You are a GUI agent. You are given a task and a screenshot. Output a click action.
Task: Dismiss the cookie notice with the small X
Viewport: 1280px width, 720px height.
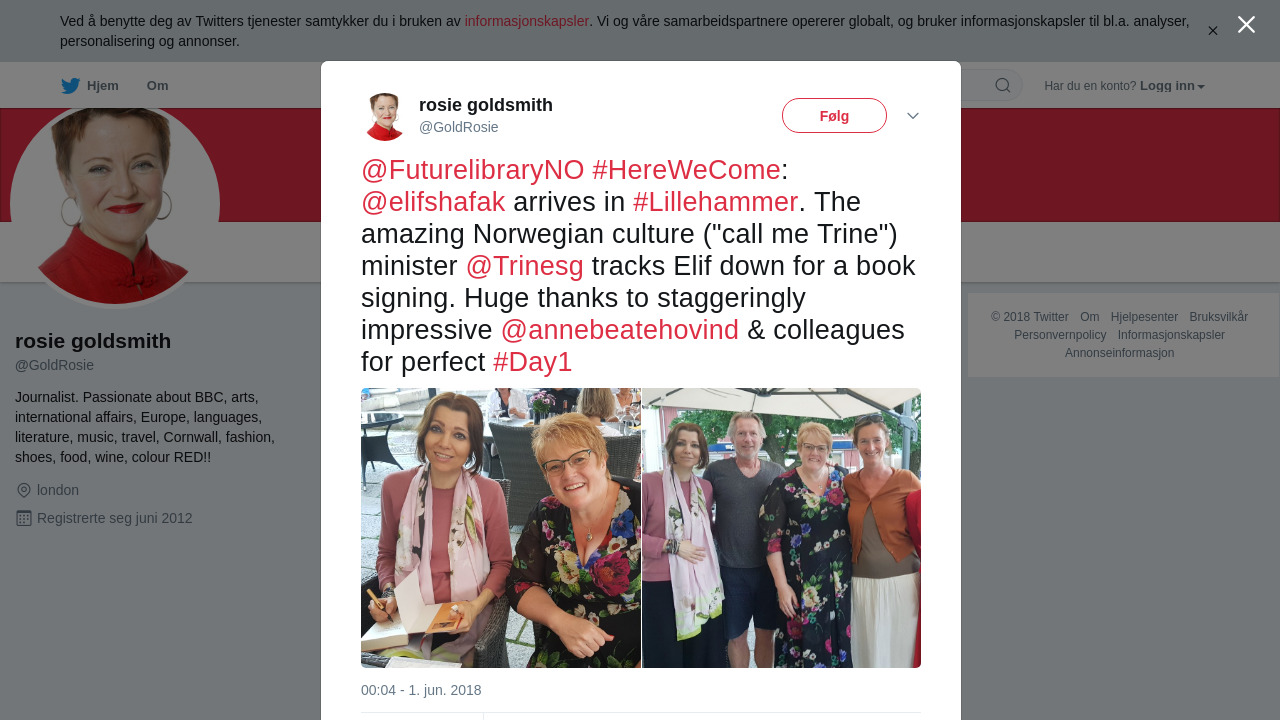(x=1213, y=31)
